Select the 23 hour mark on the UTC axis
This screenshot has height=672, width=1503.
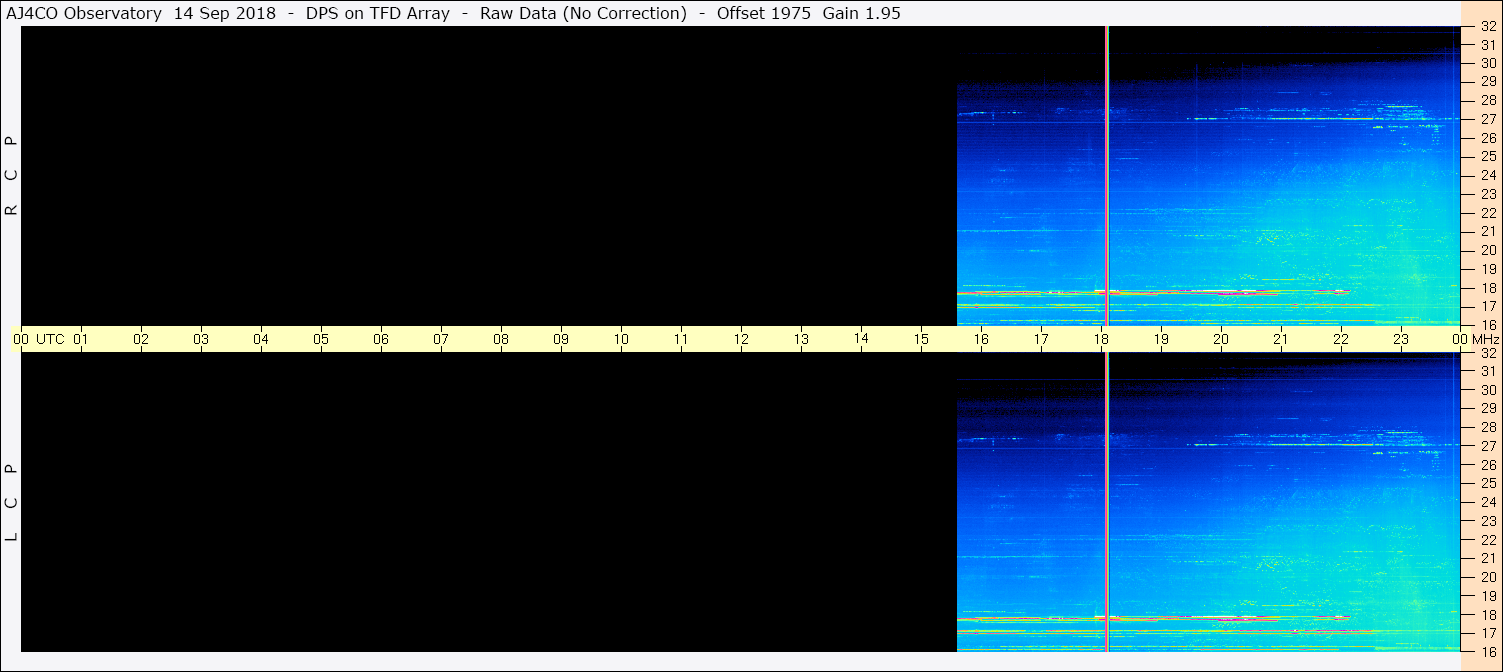point(1401,339)
